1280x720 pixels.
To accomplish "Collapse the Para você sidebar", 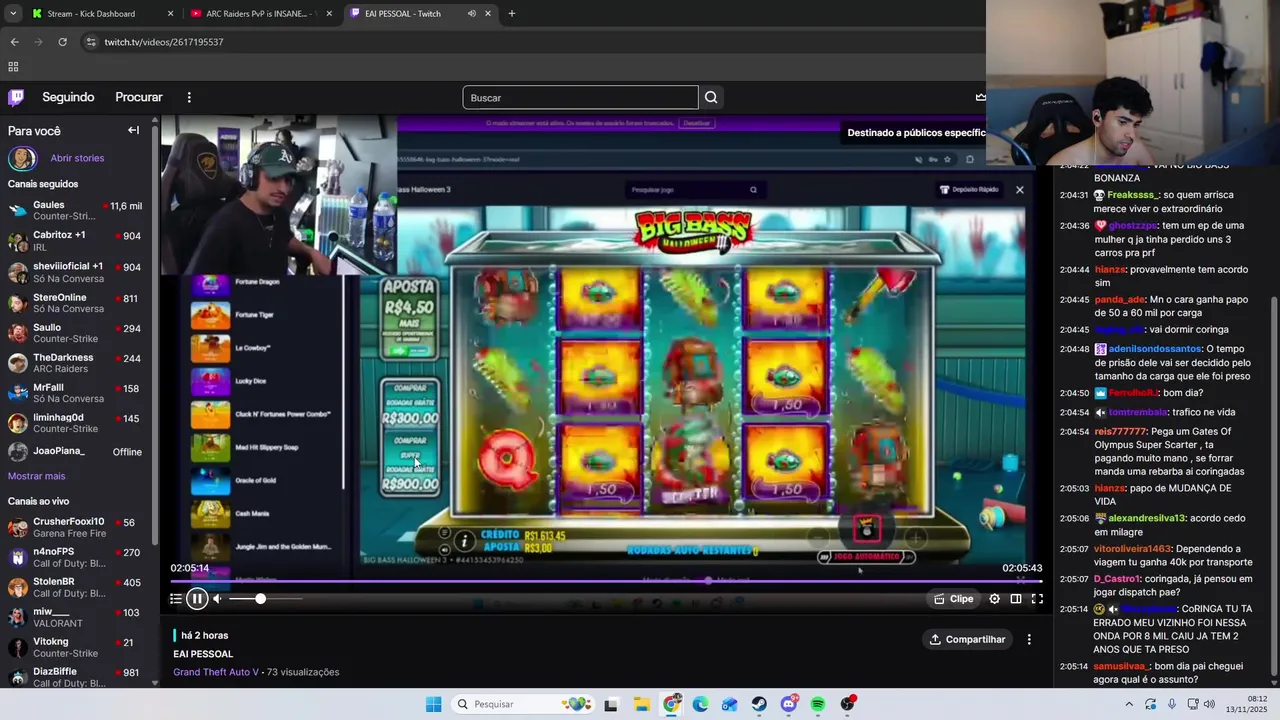I will click(133, 130).
